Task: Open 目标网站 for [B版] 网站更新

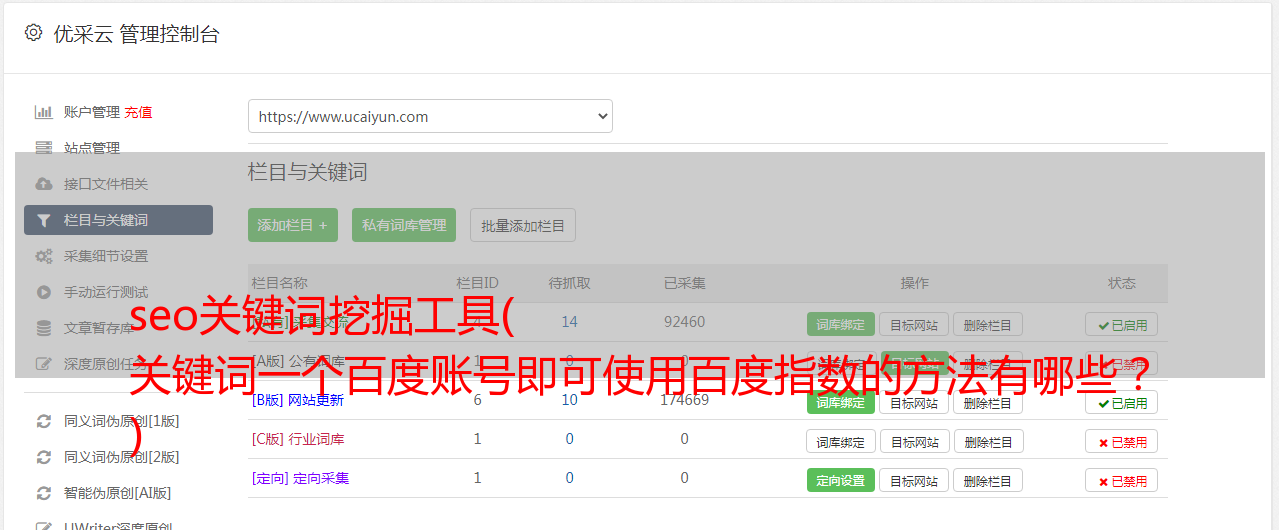Action: (x=914, y=402)
